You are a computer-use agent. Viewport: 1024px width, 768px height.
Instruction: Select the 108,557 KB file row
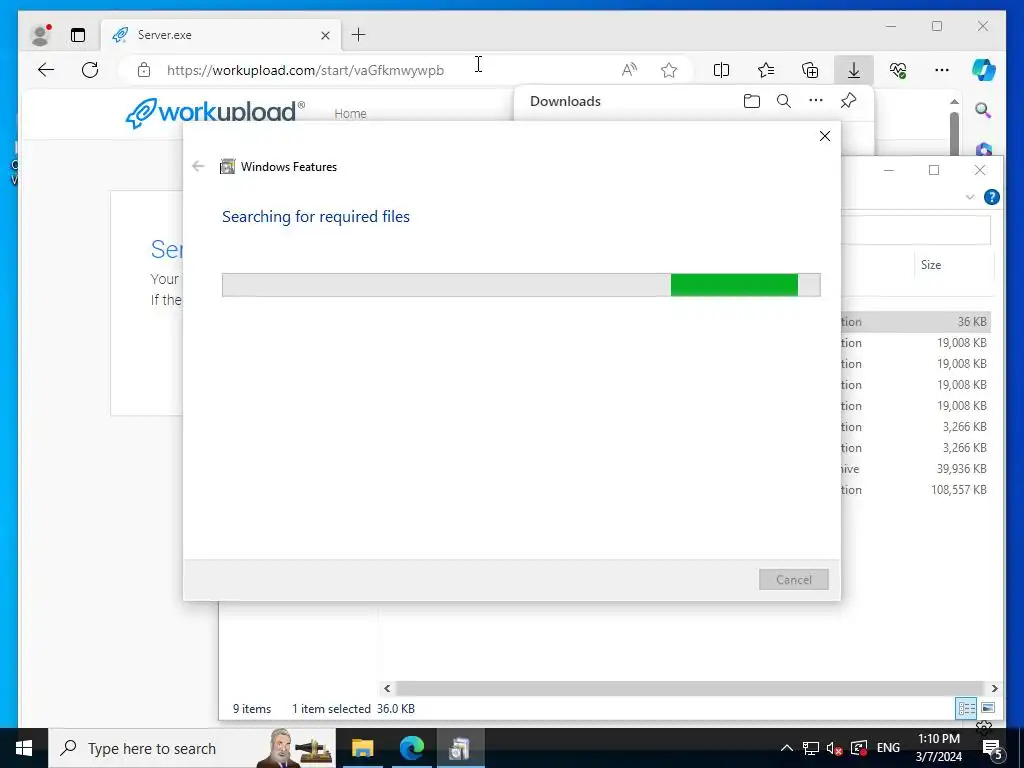tap(916, 490)
